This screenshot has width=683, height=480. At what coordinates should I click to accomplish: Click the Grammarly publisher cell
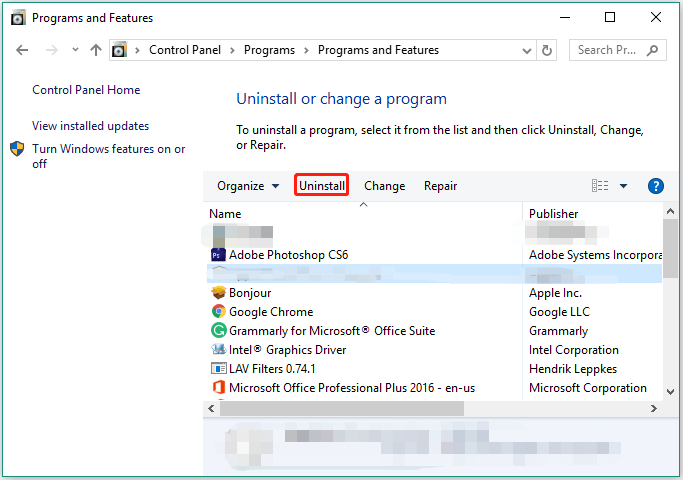558,331
